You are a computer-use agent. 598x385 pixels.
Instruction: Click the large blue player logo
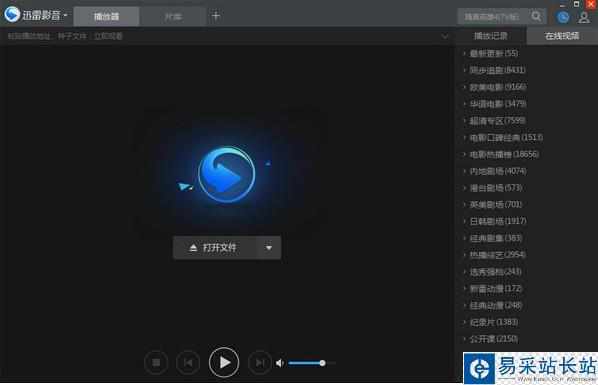[227, 174]
